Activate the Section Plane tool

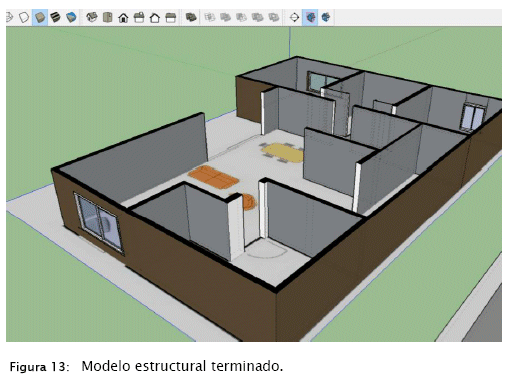(x=294, y=17)
